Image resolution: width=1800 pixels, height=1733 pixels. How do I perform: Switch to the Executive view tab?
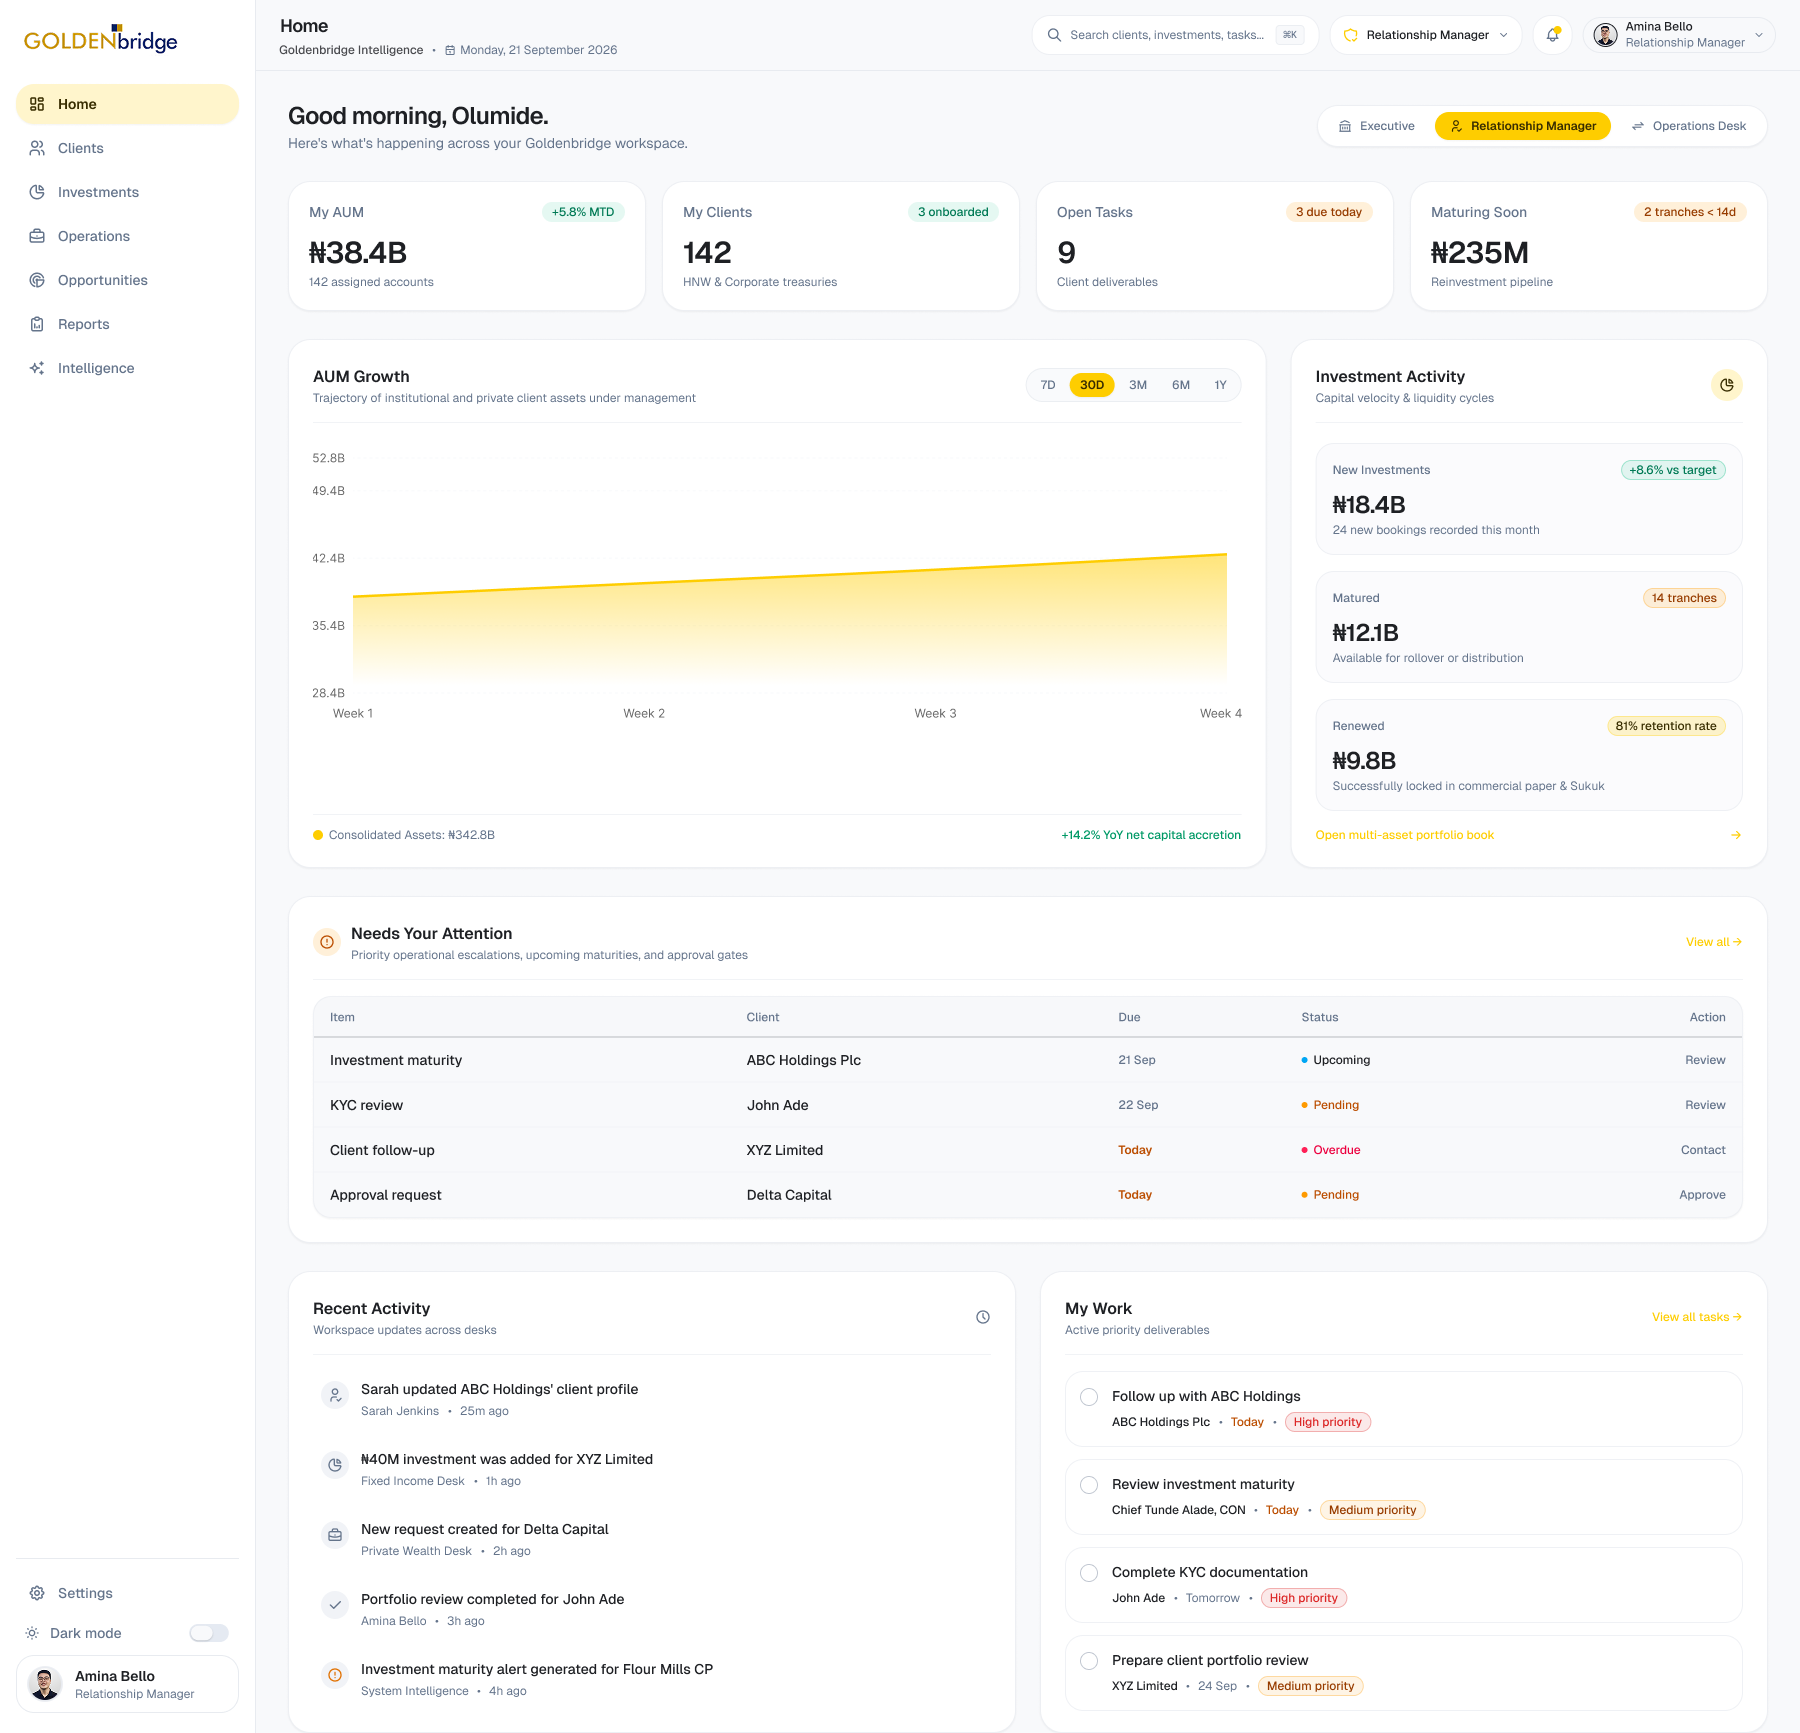tap(1377, 126)
